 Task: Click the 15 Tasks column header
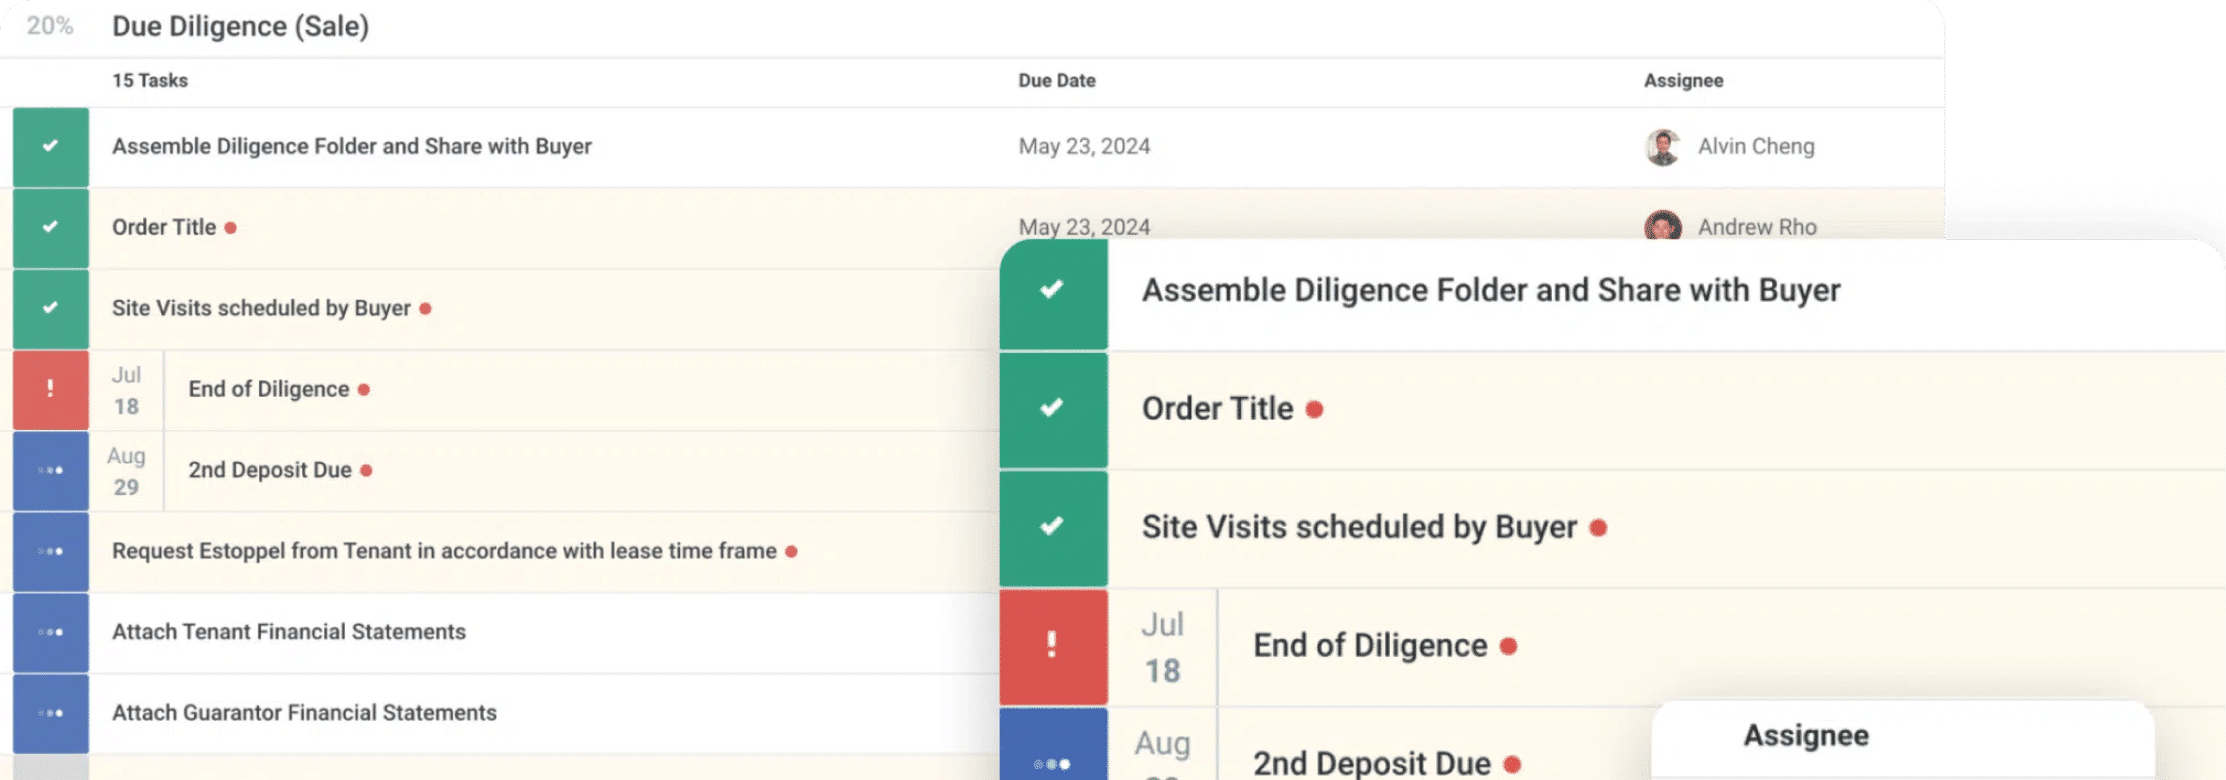click(x=150, y=81)
